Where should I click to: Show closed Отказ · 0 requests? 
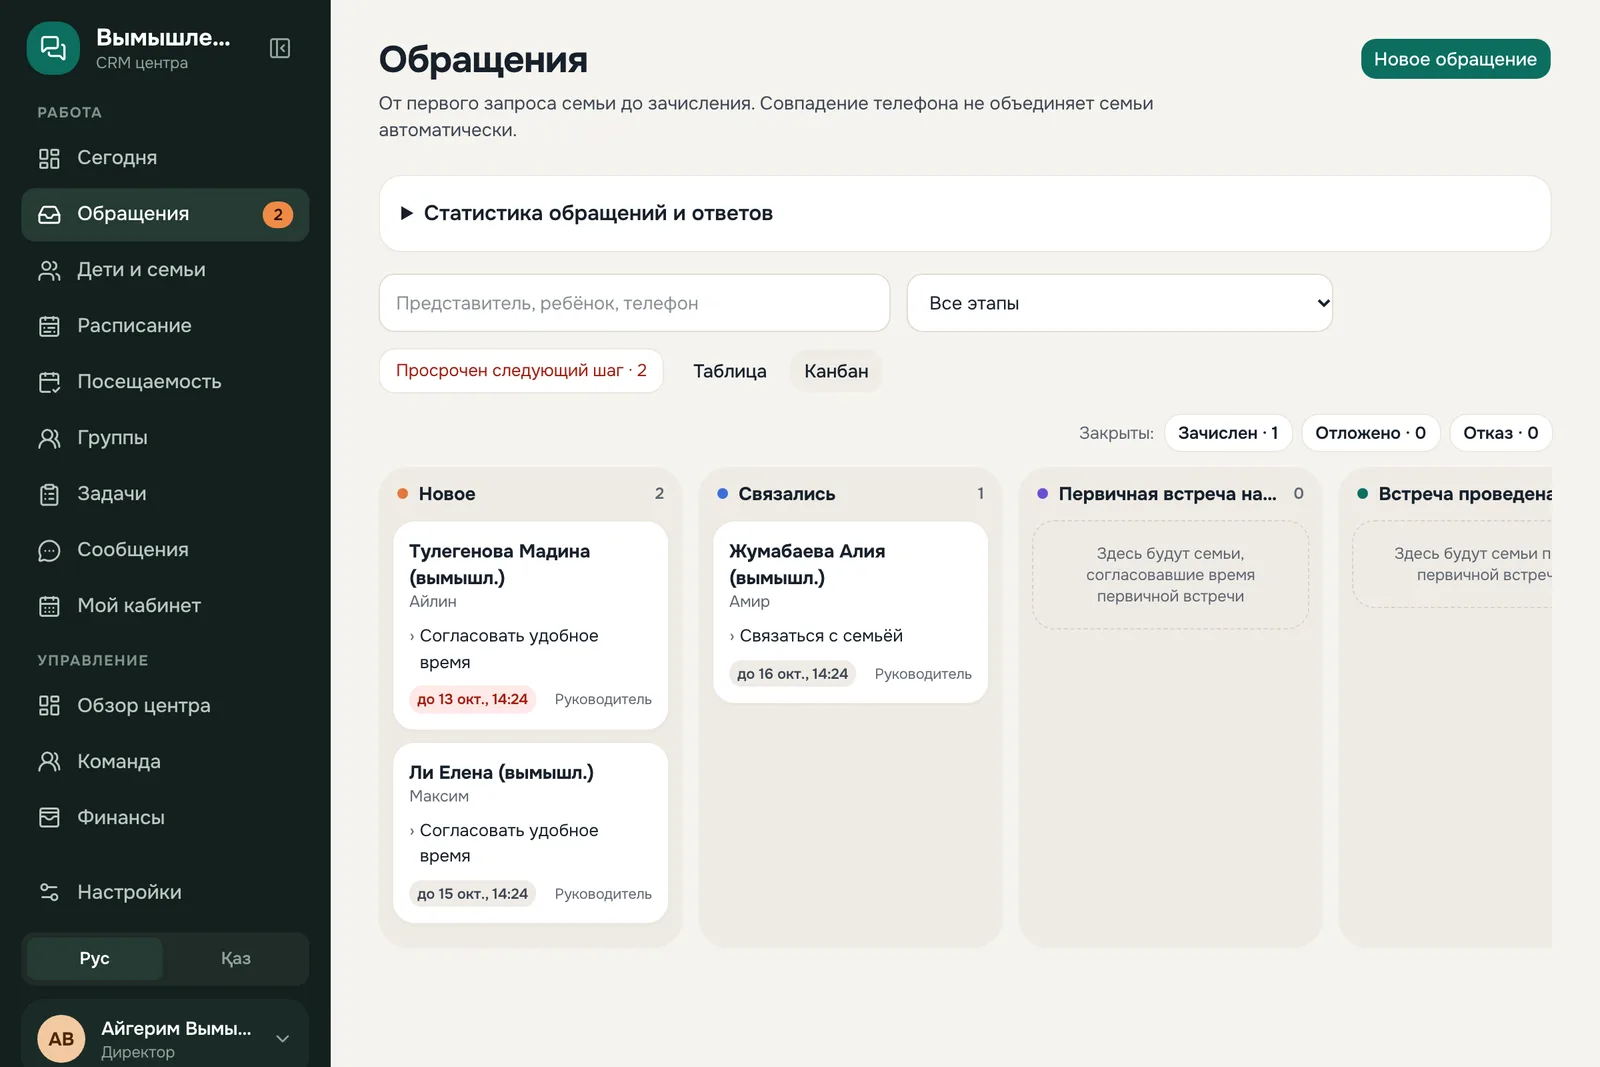(x=1500, y=433)
